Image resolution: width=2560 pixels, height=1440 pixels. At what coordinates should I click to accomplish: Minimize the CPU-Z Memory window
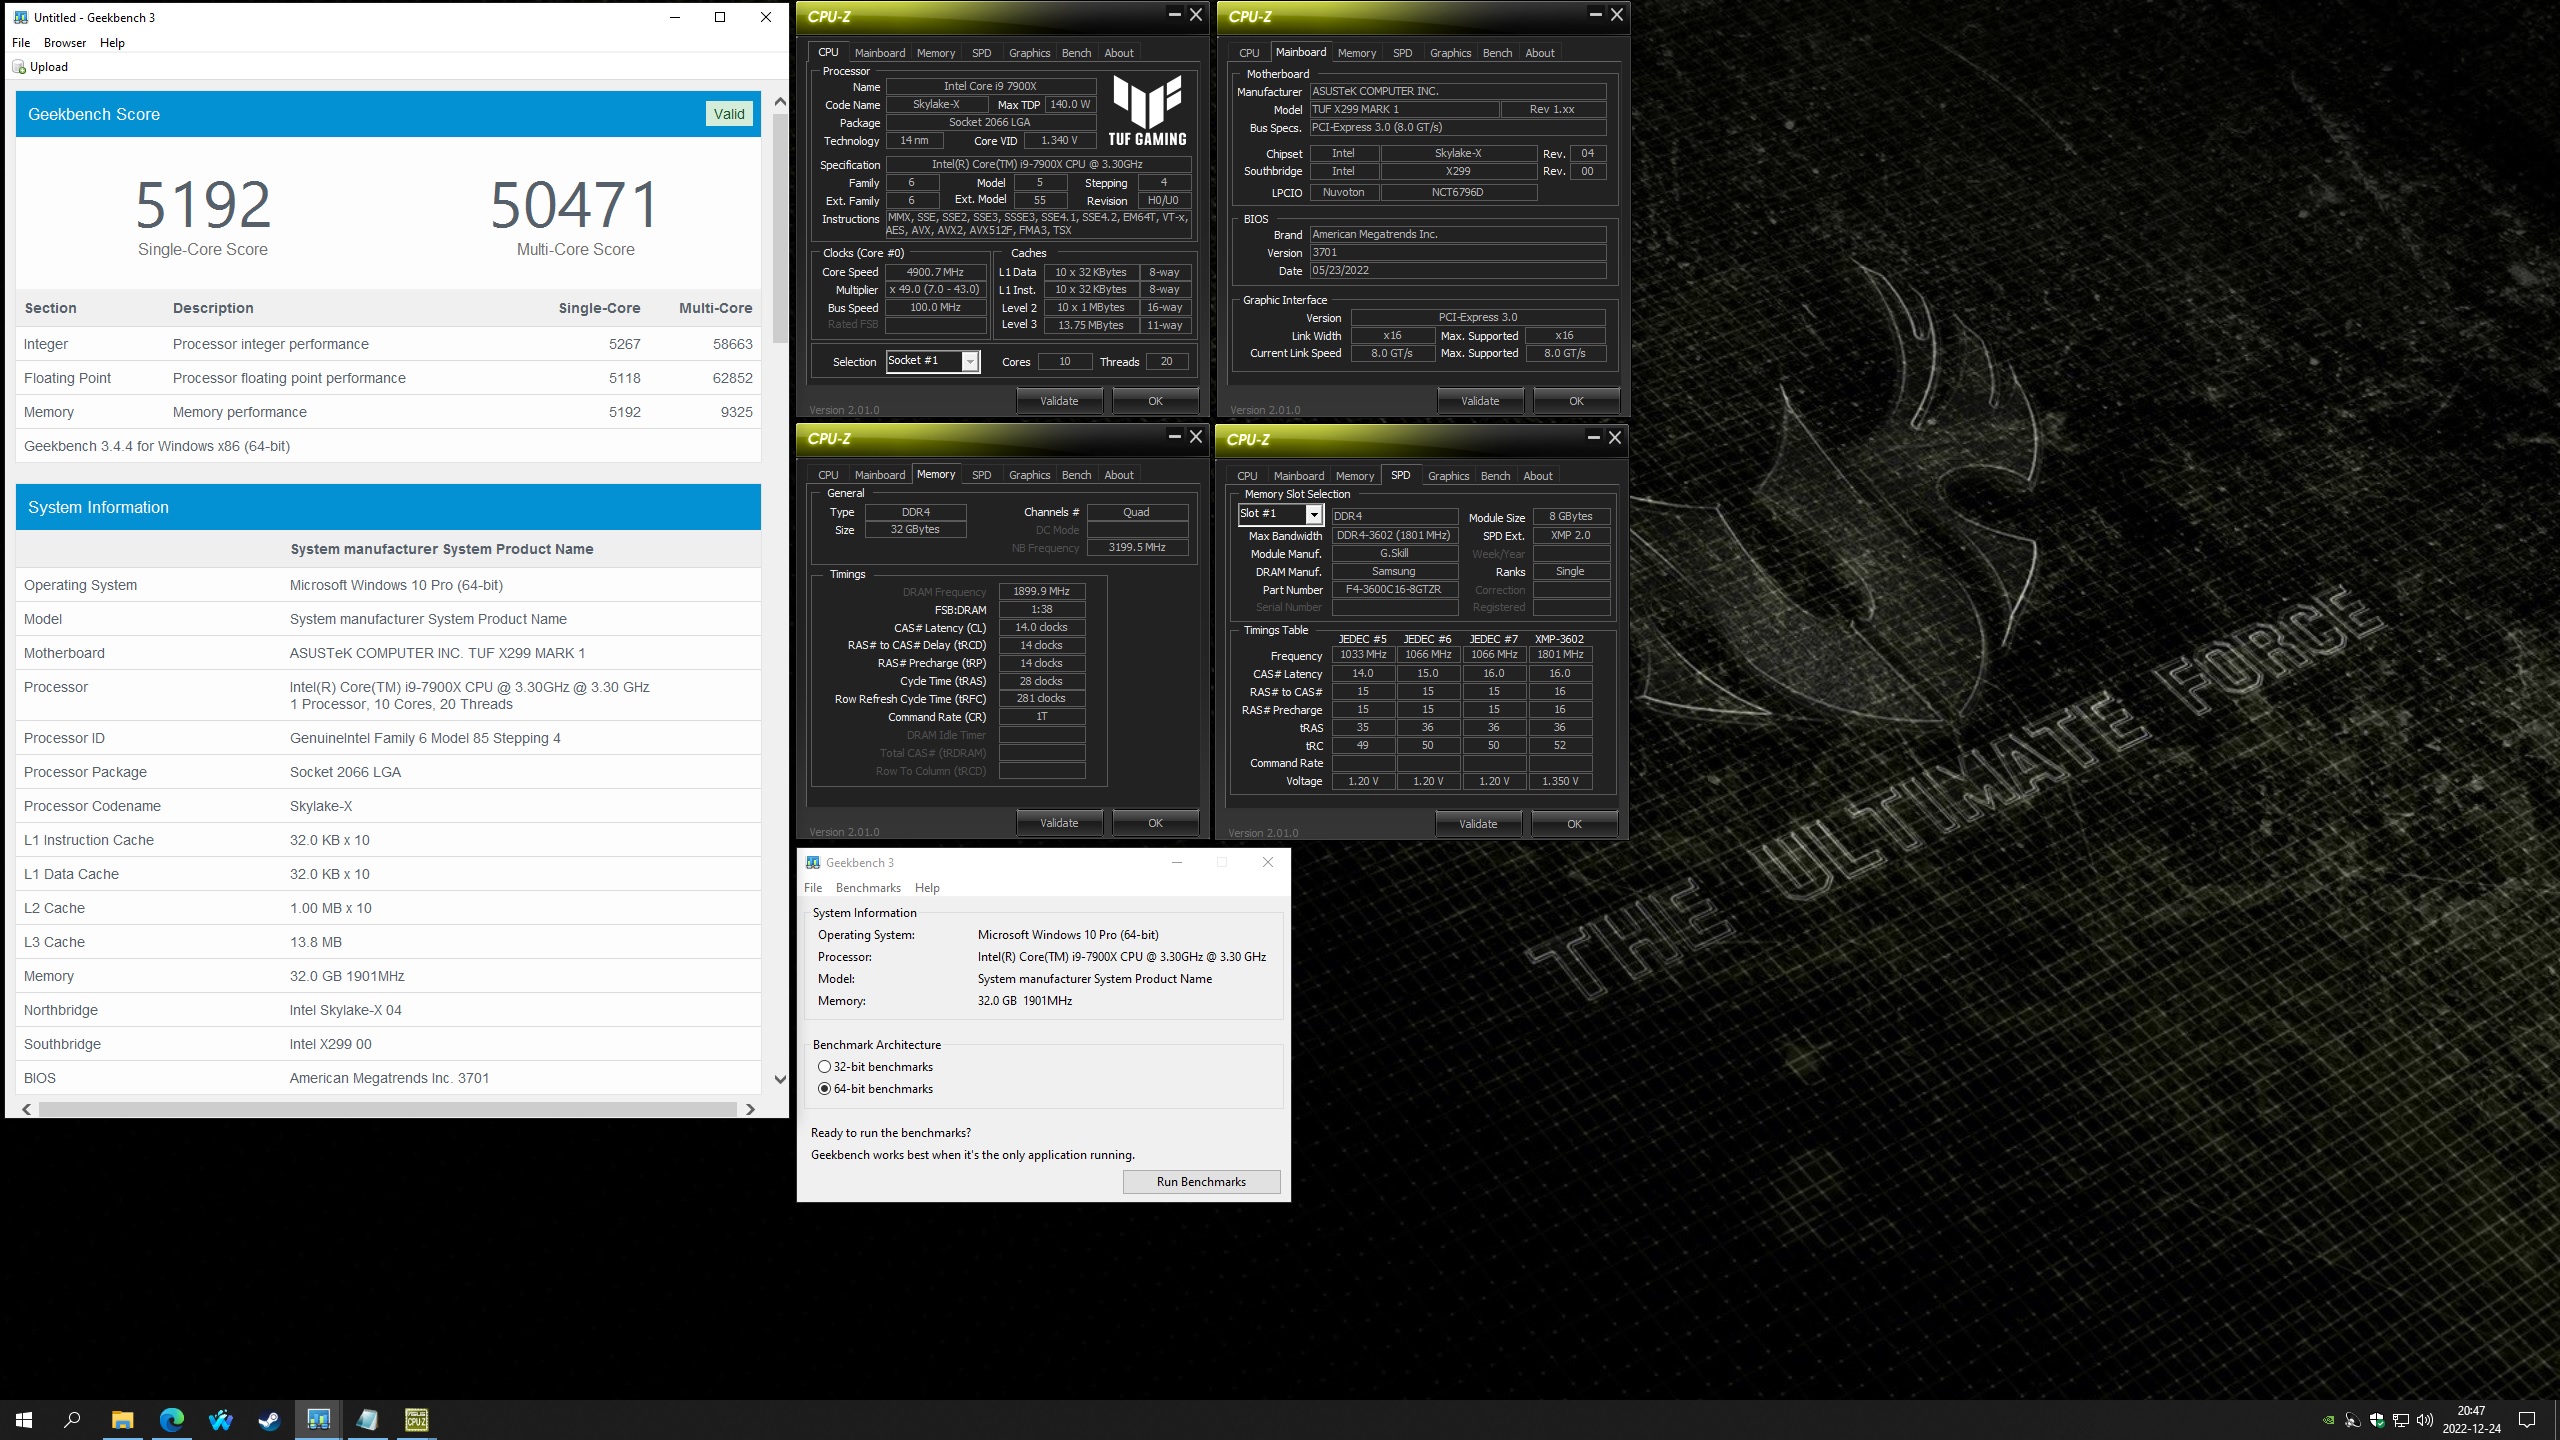(1174, 437)
